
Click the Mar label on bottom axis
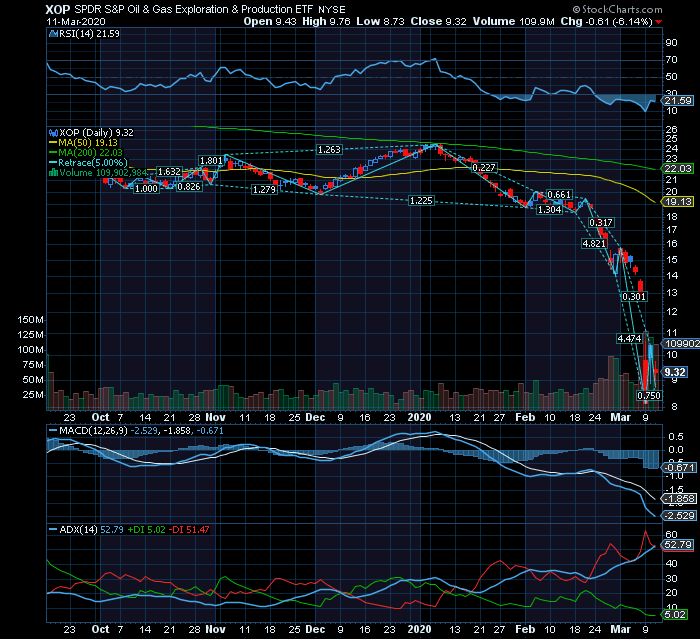tap(621, 630)
